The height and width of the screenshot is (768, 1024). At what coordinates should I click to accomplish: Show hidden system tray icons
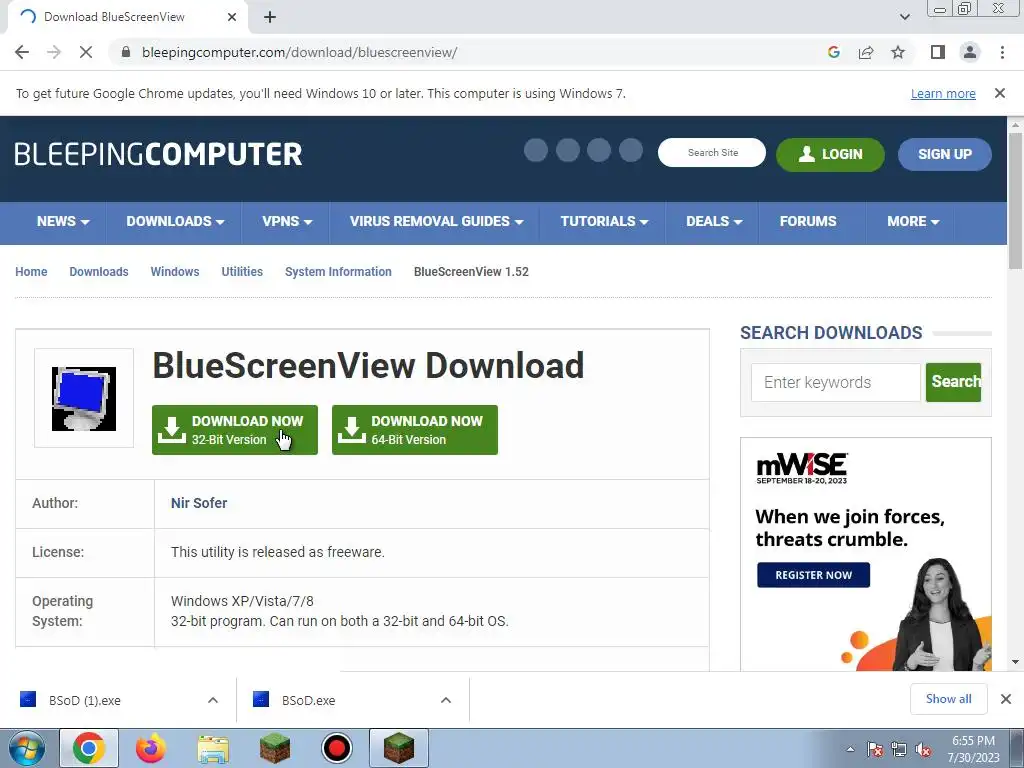[x=850, y=749]
